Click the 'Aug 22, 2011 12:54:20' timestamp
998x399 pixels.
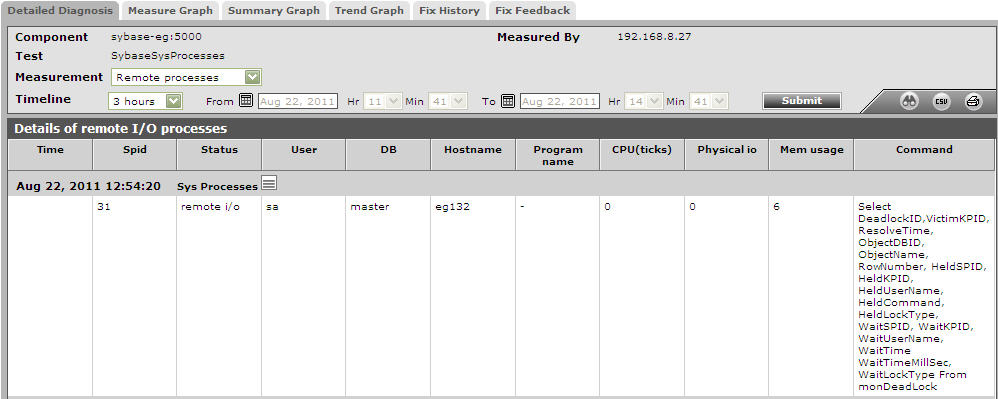(x=88, y=186)
